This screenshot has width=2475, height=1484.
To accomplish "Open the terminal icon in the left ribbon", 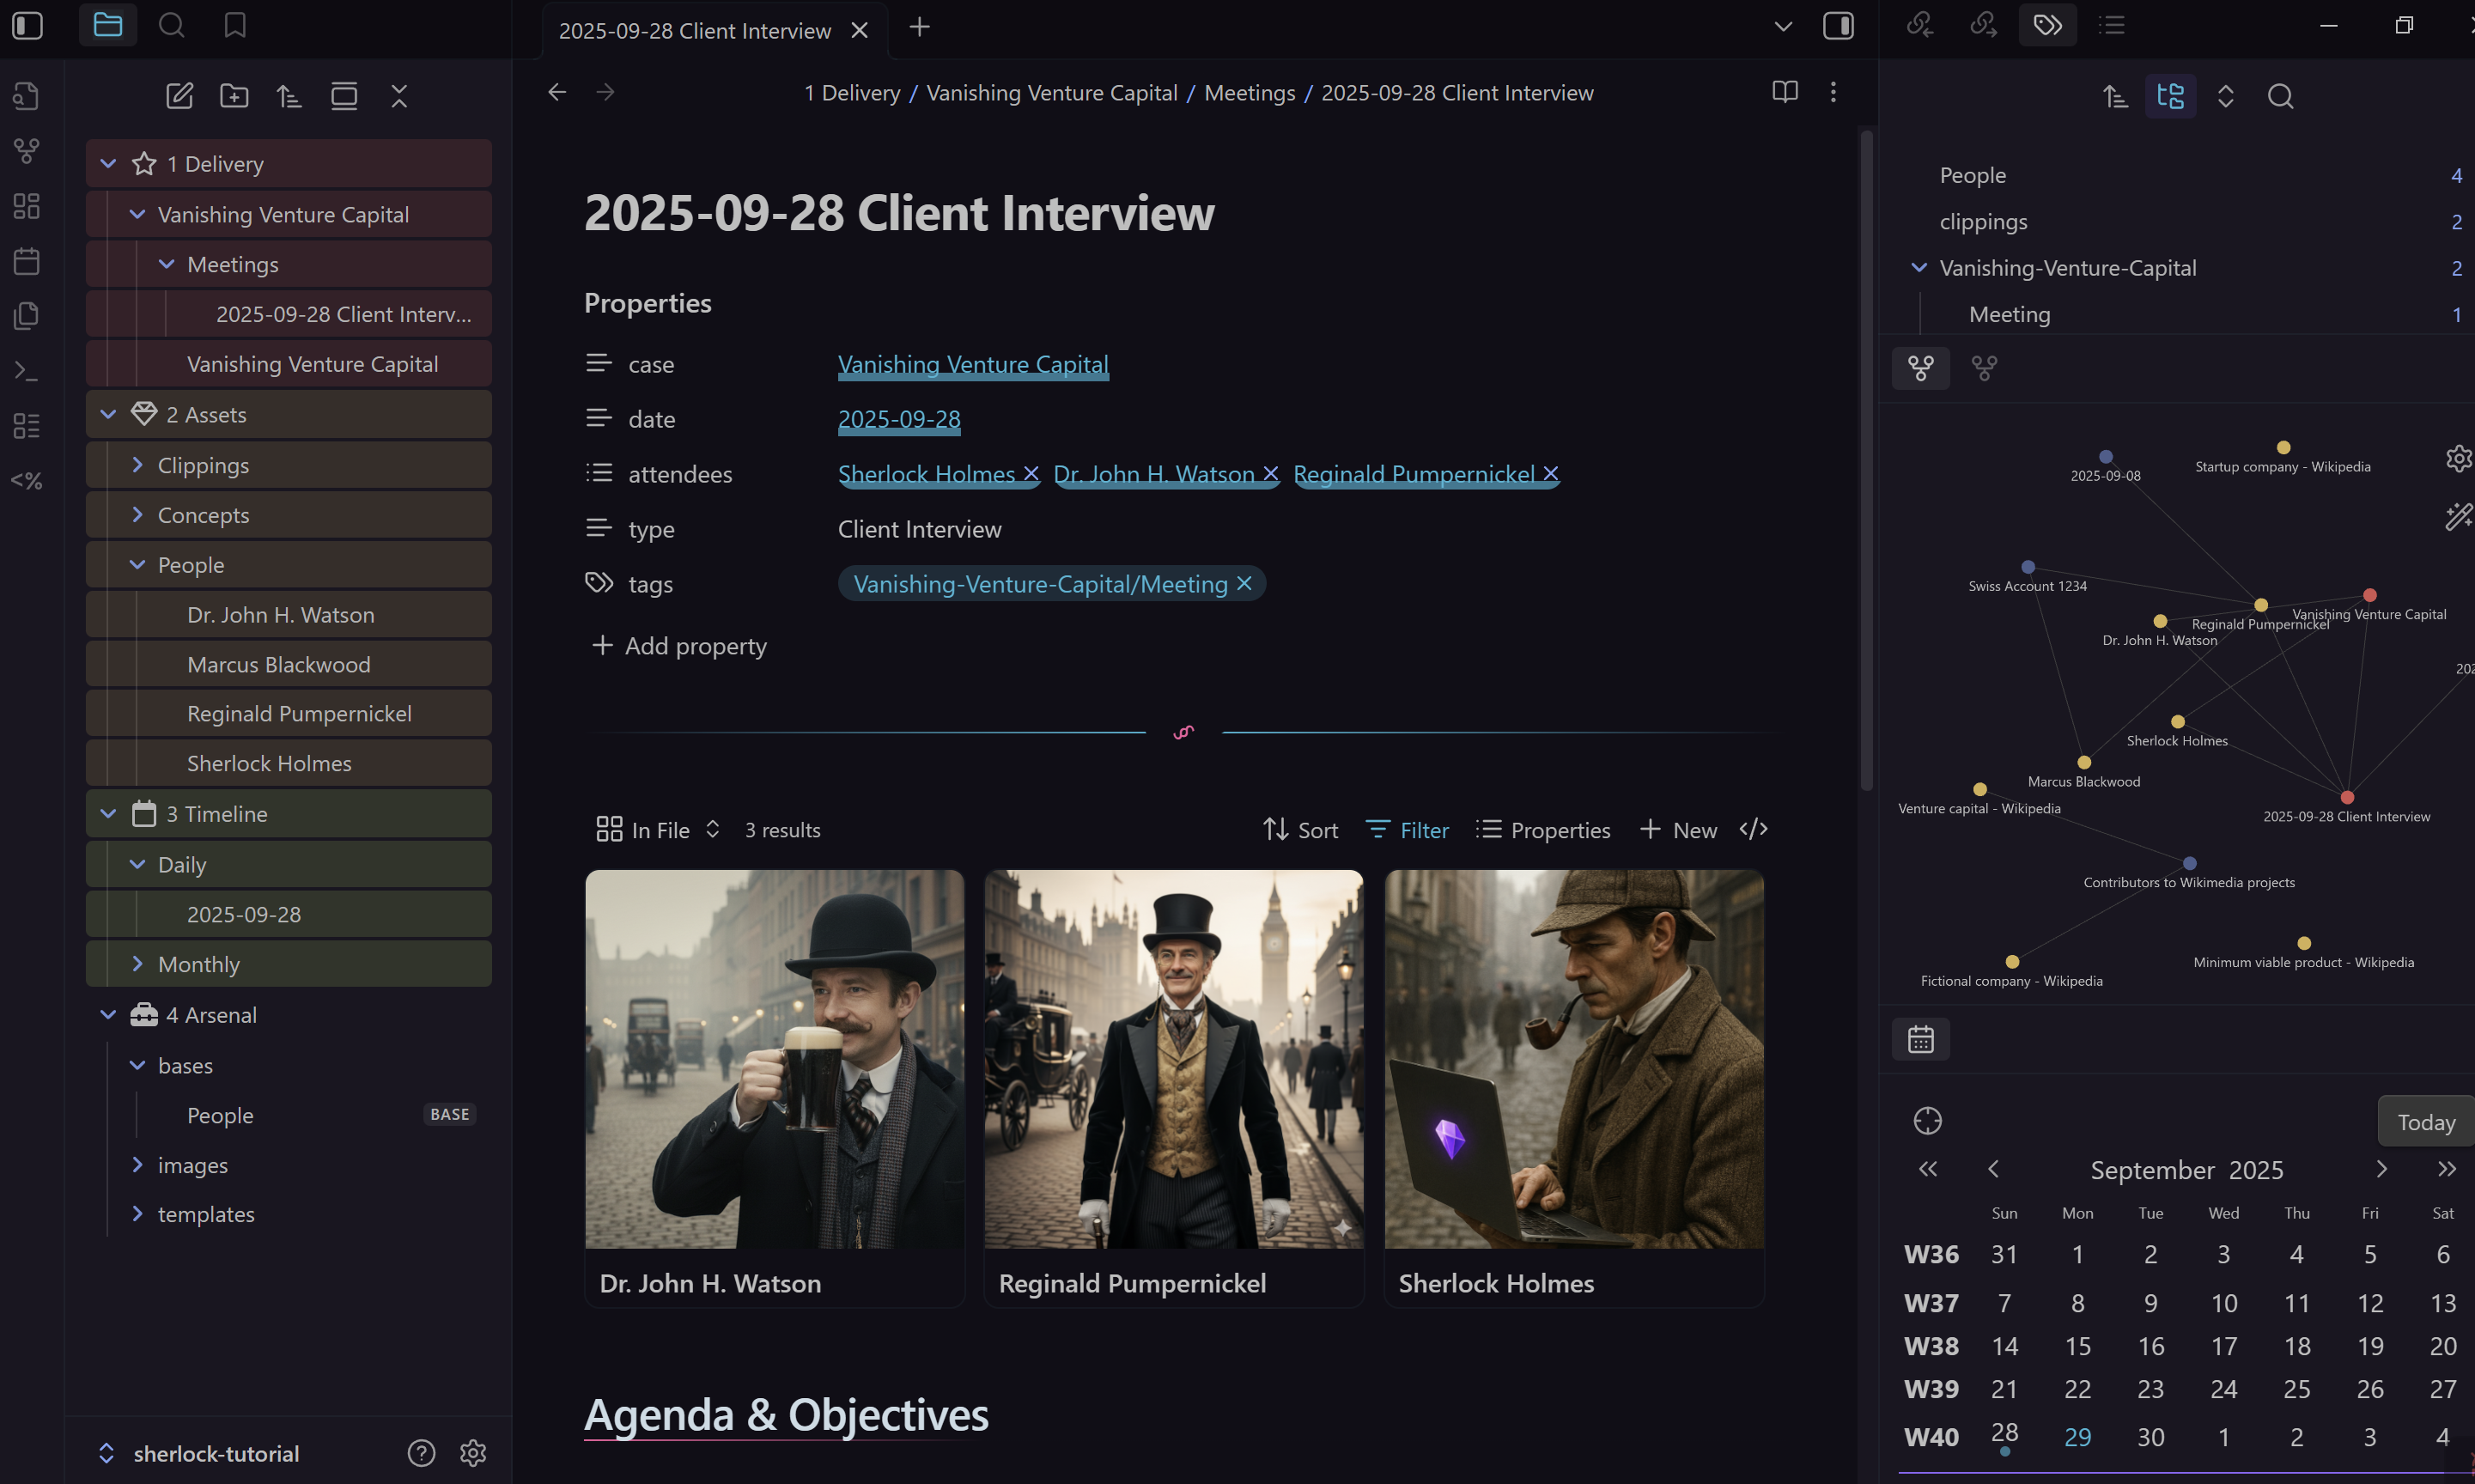I will point(25,370).
